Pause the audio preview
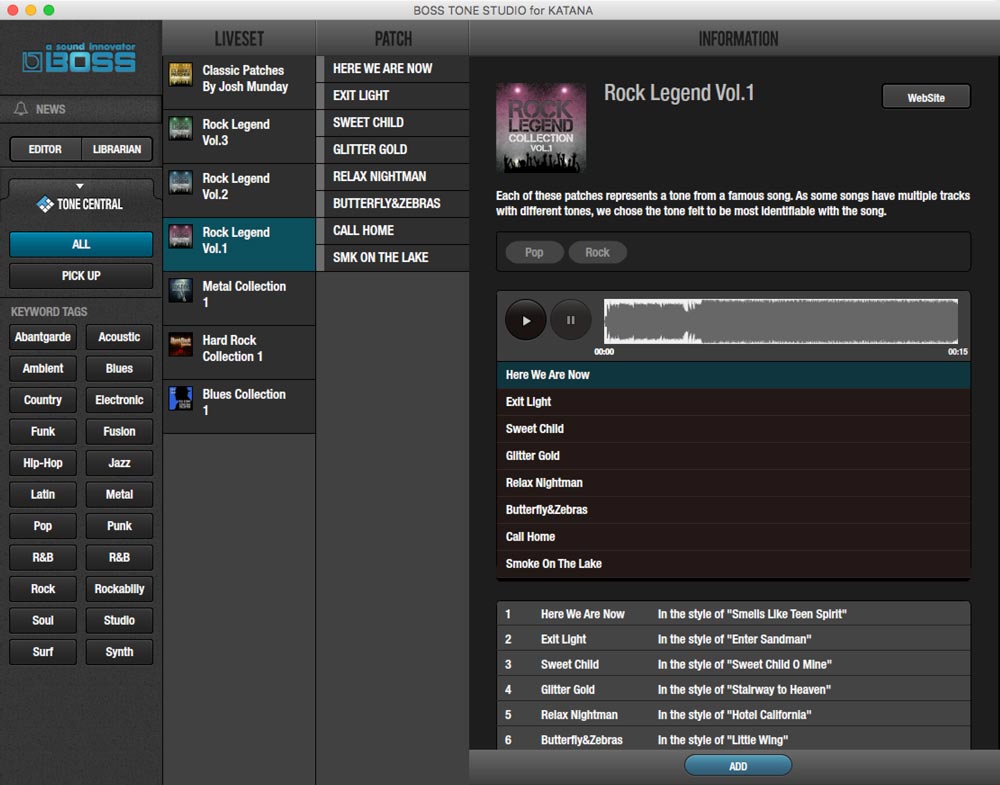The height and width of the screenshot is (785, 1000). 570,320
